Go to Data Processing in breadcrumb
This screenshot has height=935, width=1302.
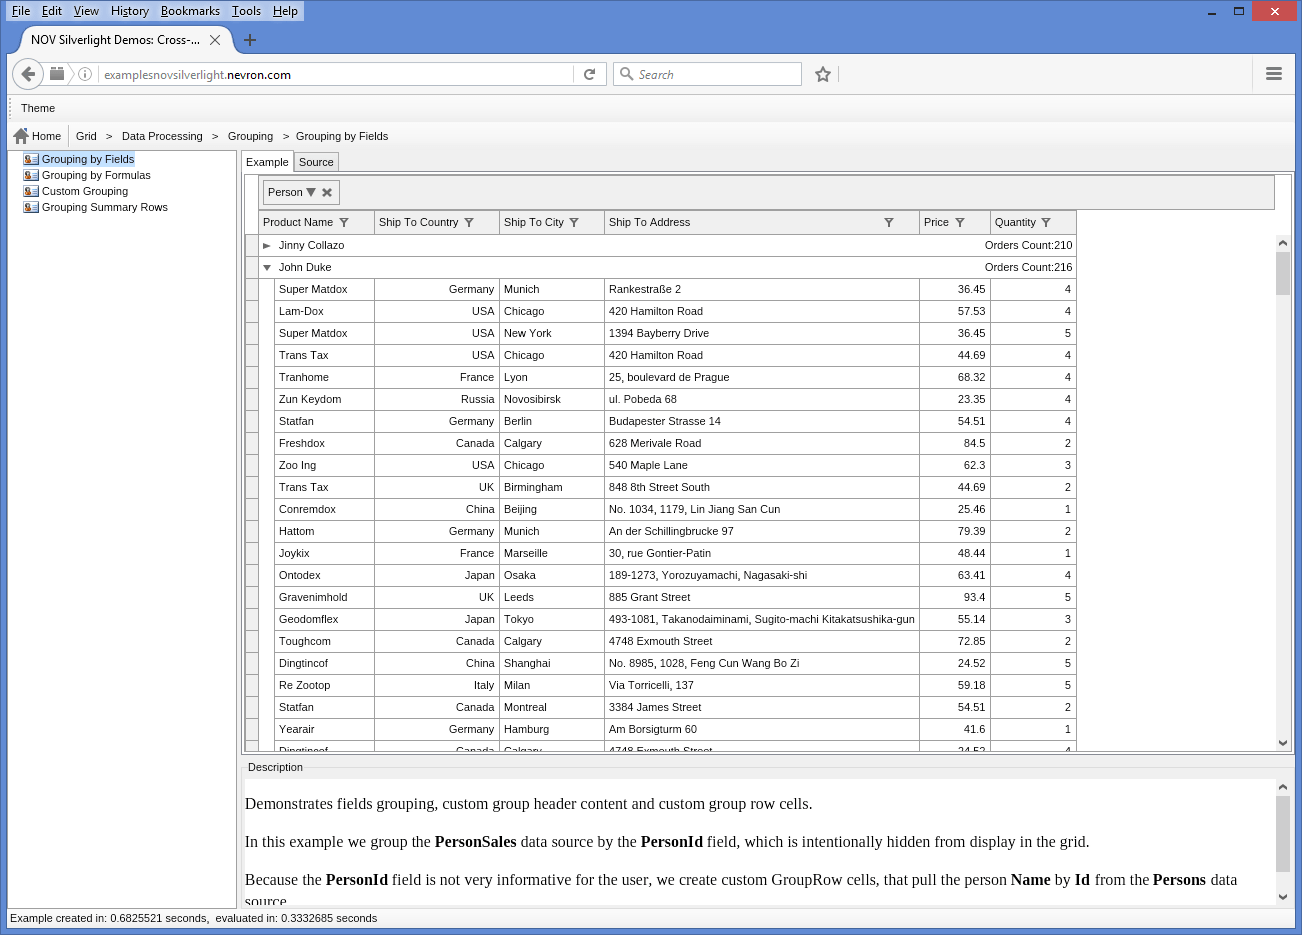point(162,136)
